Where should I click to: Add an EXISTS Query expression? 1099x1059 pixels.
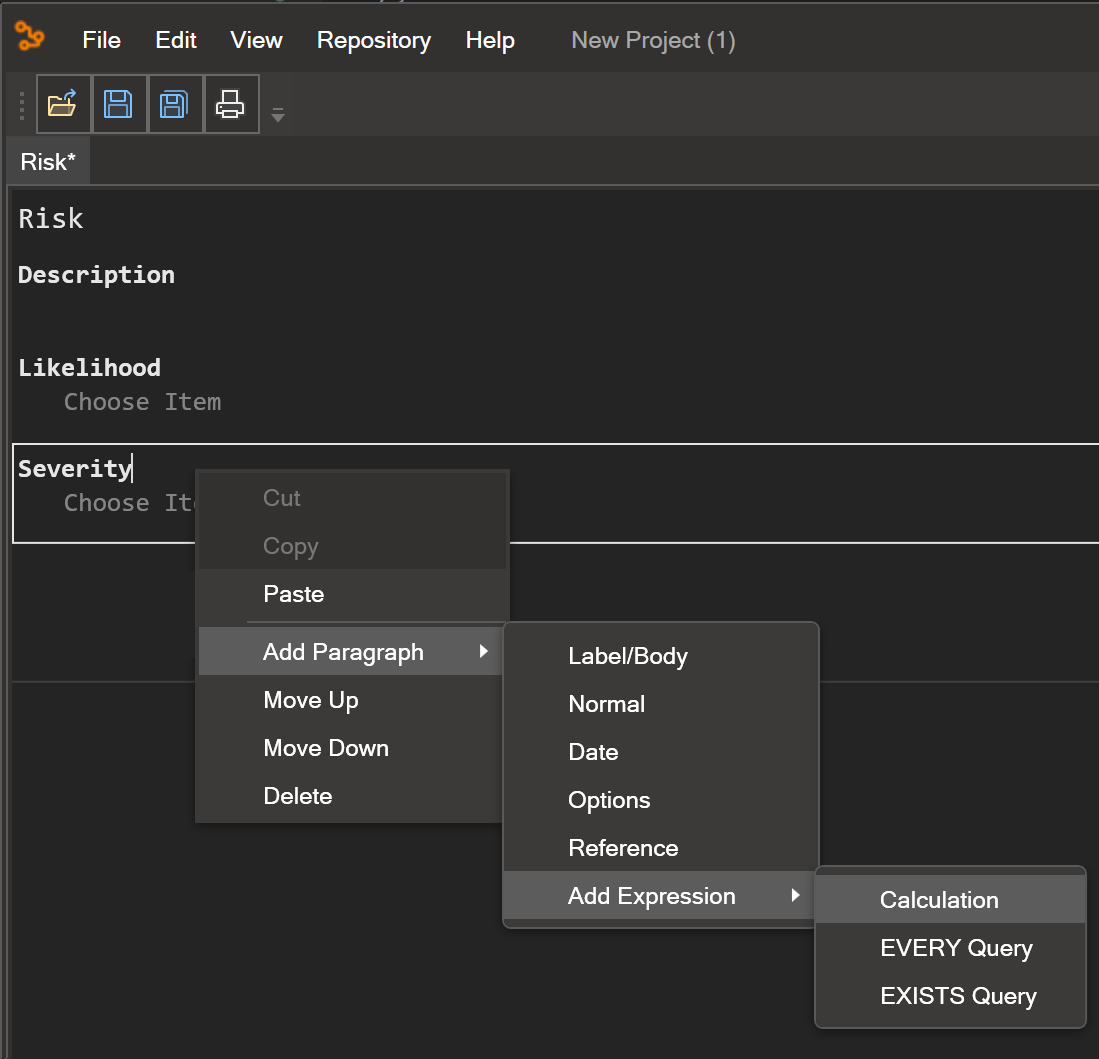click(x=950, y=995)
